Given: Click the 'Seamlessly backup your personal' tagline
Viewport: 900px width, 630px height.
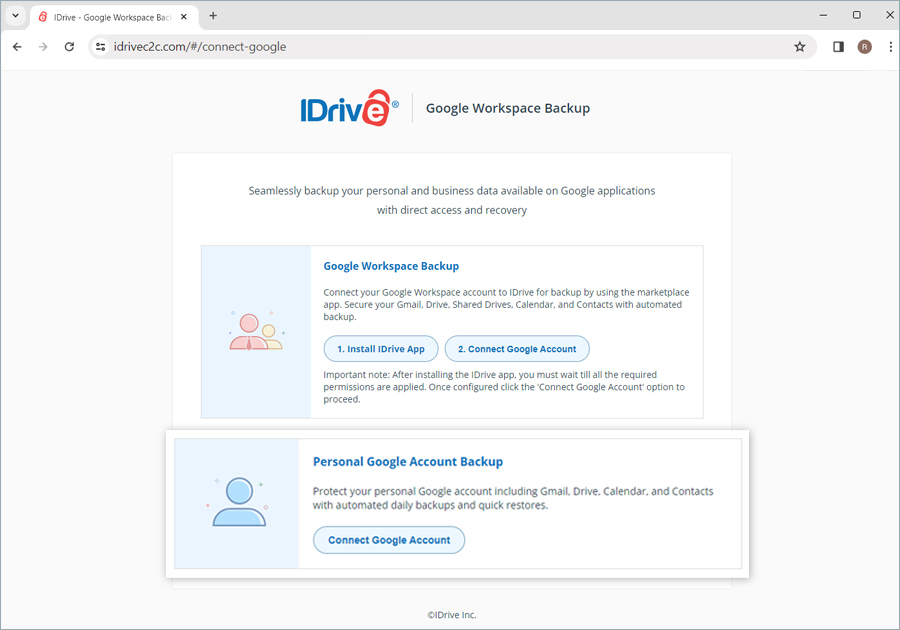Looking at the screenshot, I should point(452,200).
